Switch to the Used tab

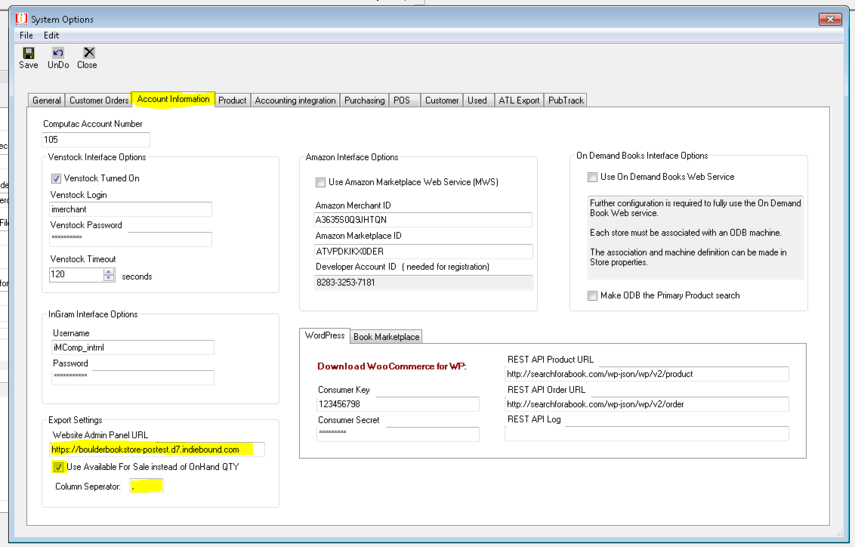point(477,100)
